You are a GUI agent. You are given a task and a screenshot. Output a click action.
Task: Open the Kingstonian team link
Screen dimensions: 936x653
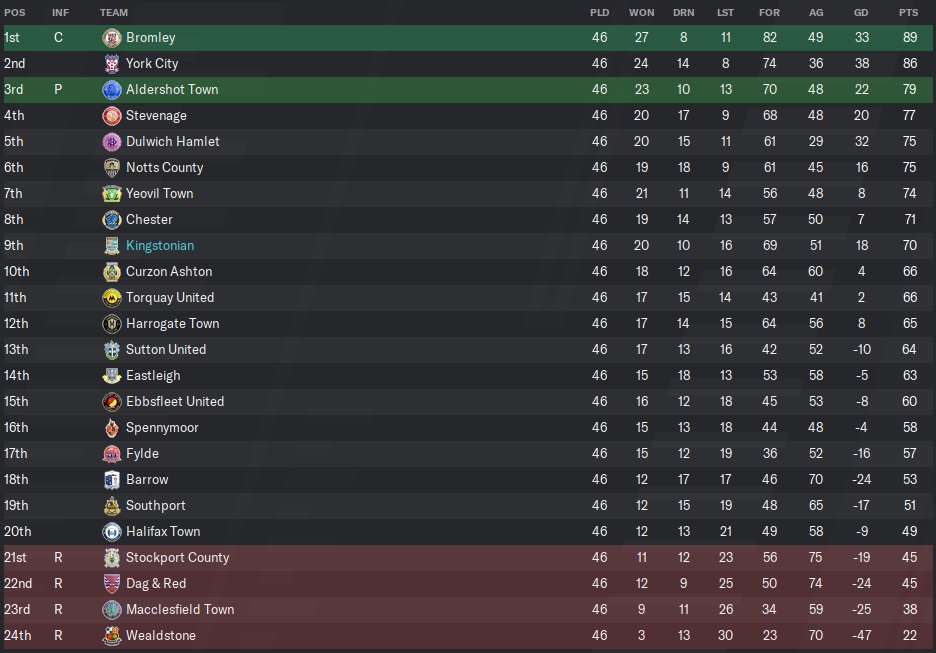(160, 246)
